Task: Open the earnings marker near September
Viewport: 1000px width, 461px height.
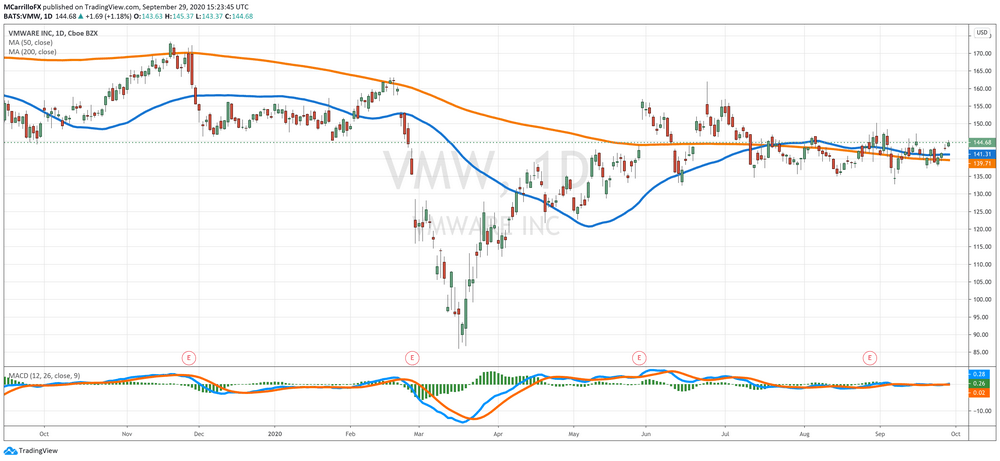Action: 869,358
